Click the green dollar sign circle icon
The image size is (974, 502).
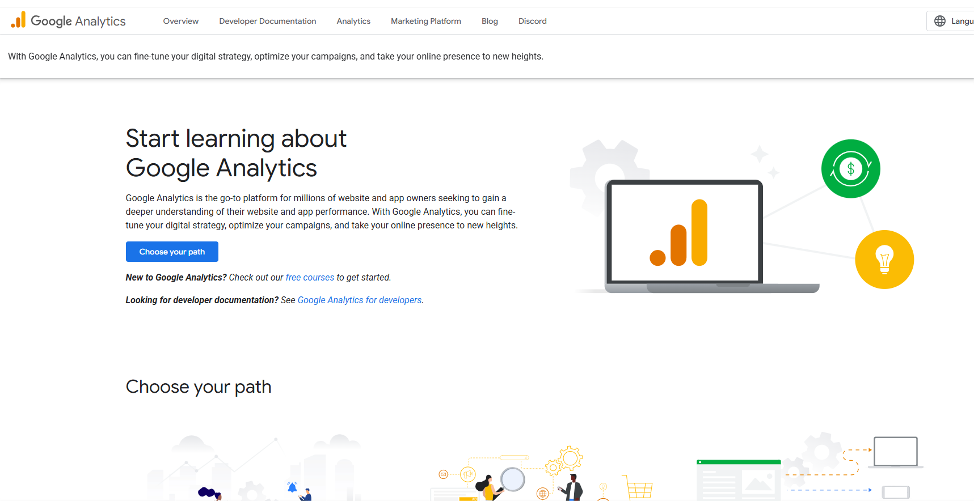[850, 168]
